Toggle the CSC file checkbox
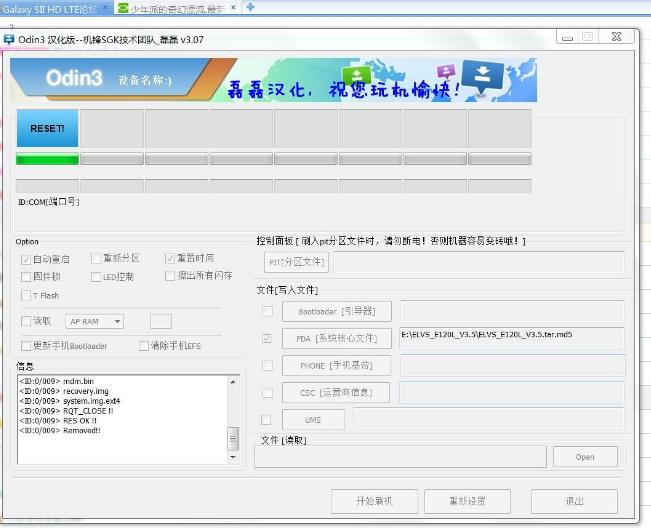 click(x=267, y=393)
